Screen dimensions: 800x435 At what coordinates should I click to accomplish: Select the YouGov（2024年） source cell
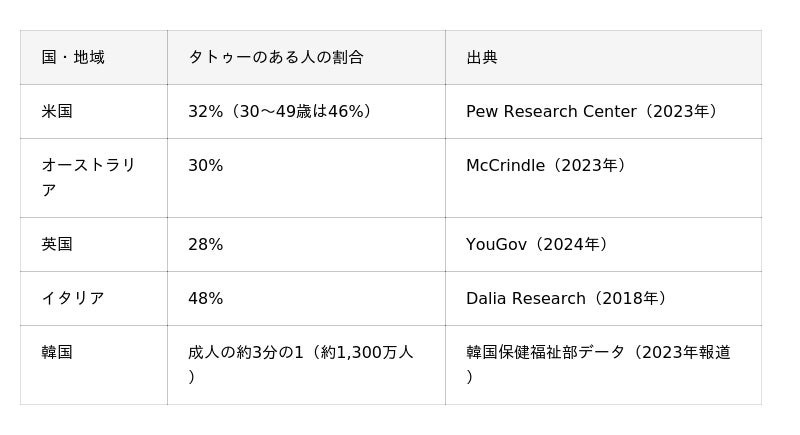pyautogui.click(x=604, y=244)
